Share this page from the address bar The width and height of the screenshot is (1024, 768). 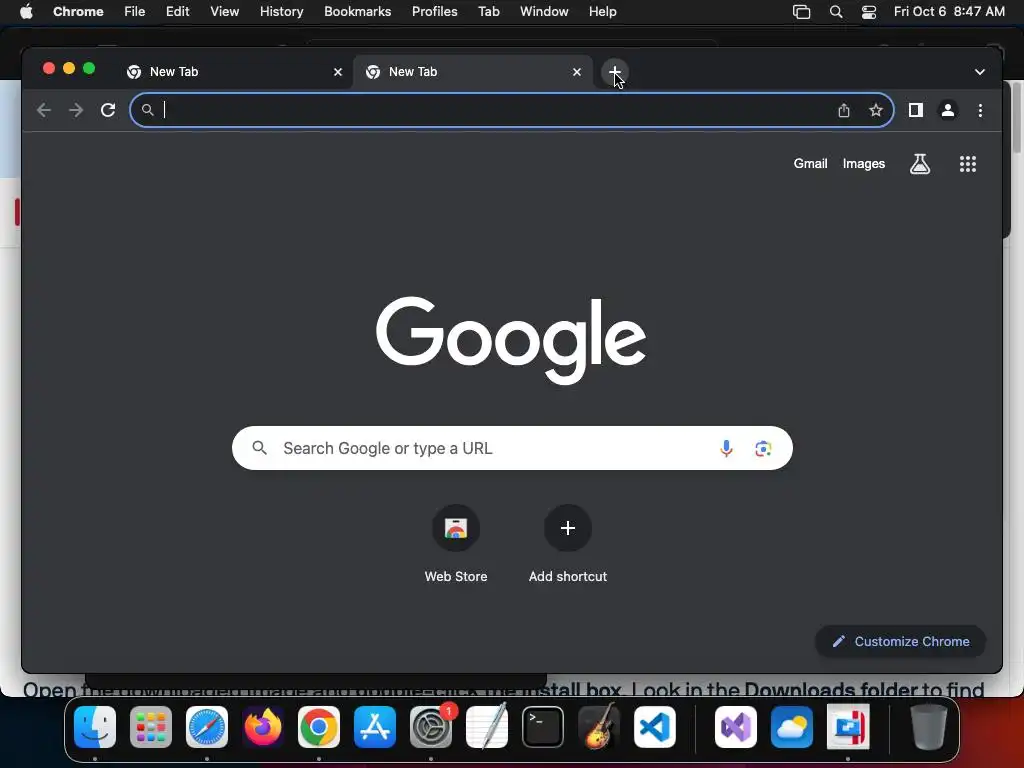coord(844,110)
